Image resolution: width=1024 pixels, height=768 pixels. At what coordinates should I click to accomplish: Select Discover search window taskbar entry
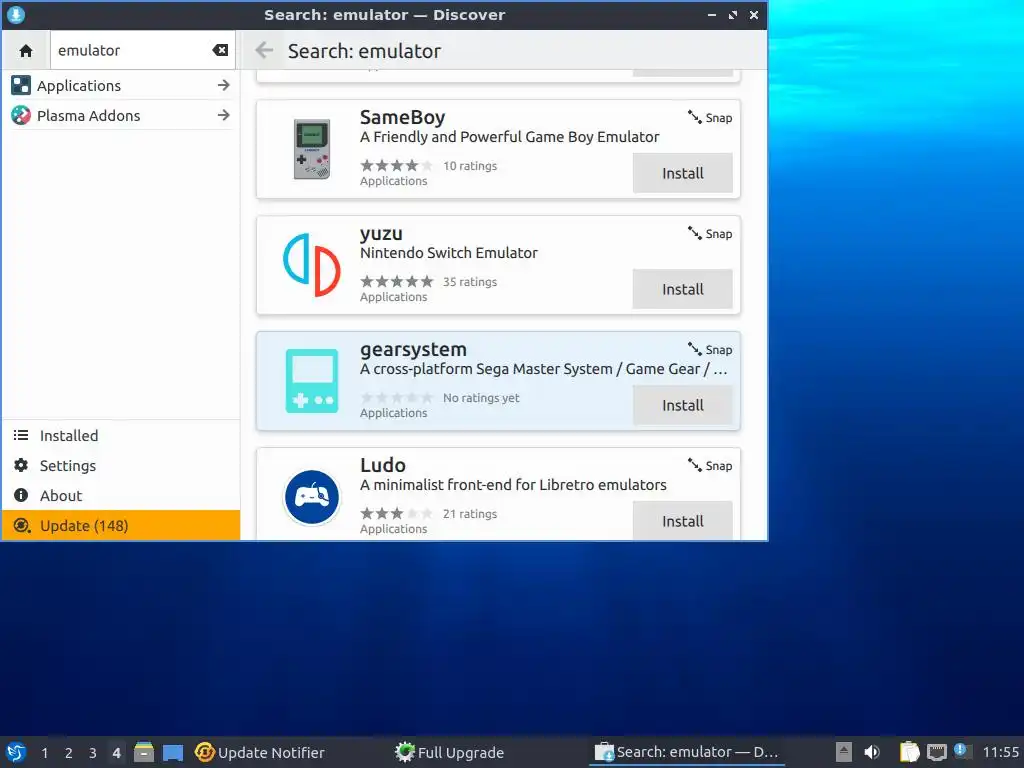coord(687,753)
